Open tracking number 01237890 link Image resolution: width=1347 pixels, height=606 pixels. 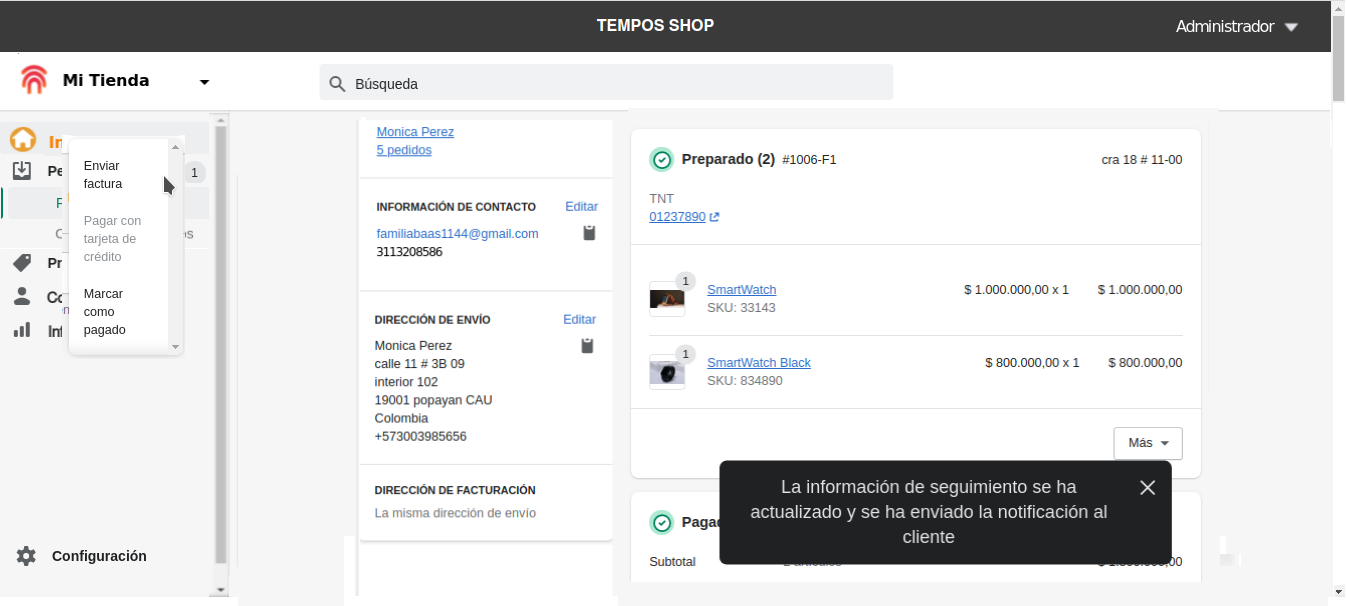[x=677, y=216]
